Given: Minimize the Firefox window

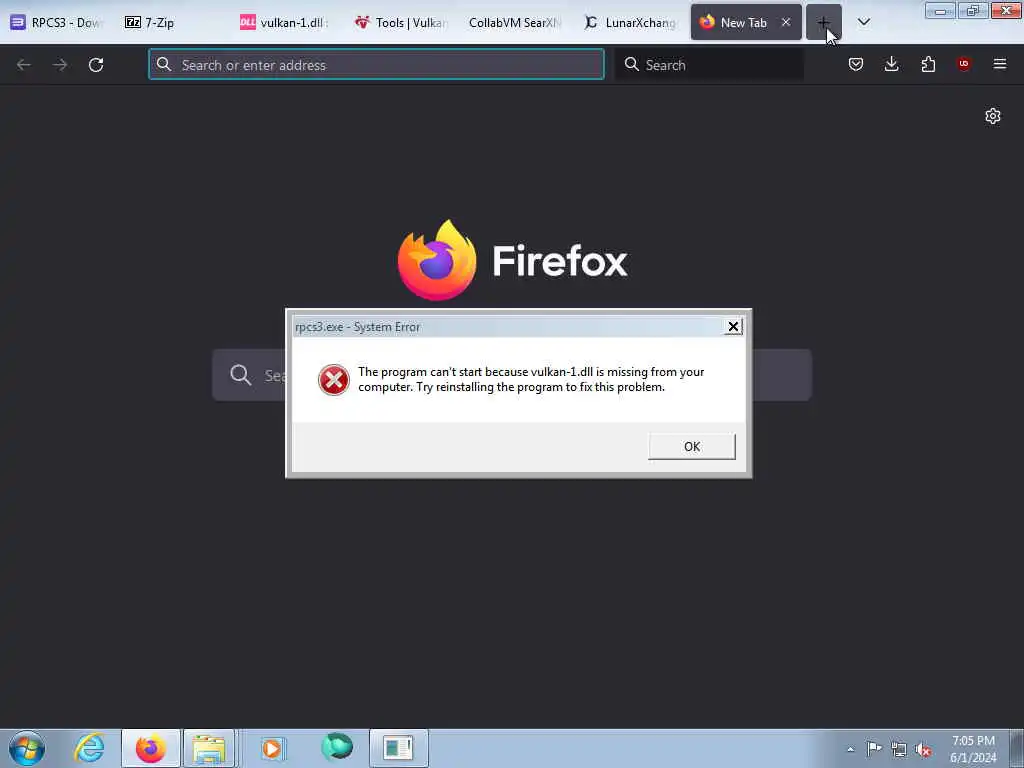Looking at the screenshot, I should (940, 11).
